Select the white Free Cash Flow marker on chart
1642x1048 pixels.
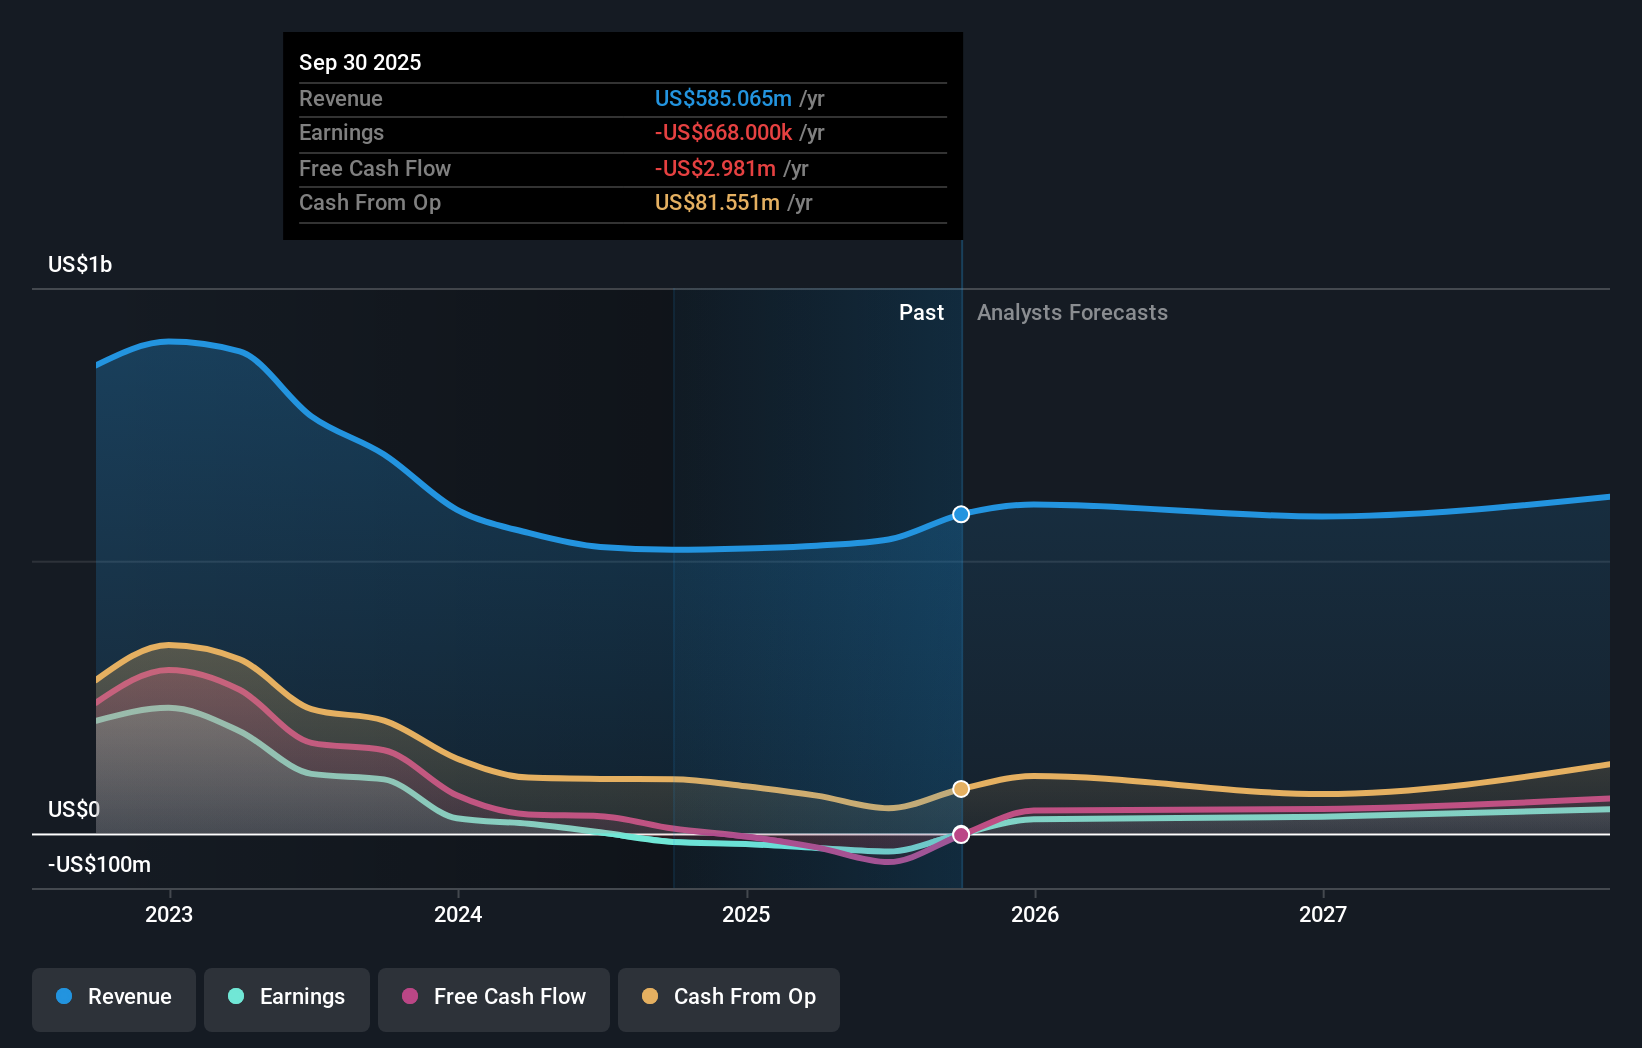pos(961,834)
